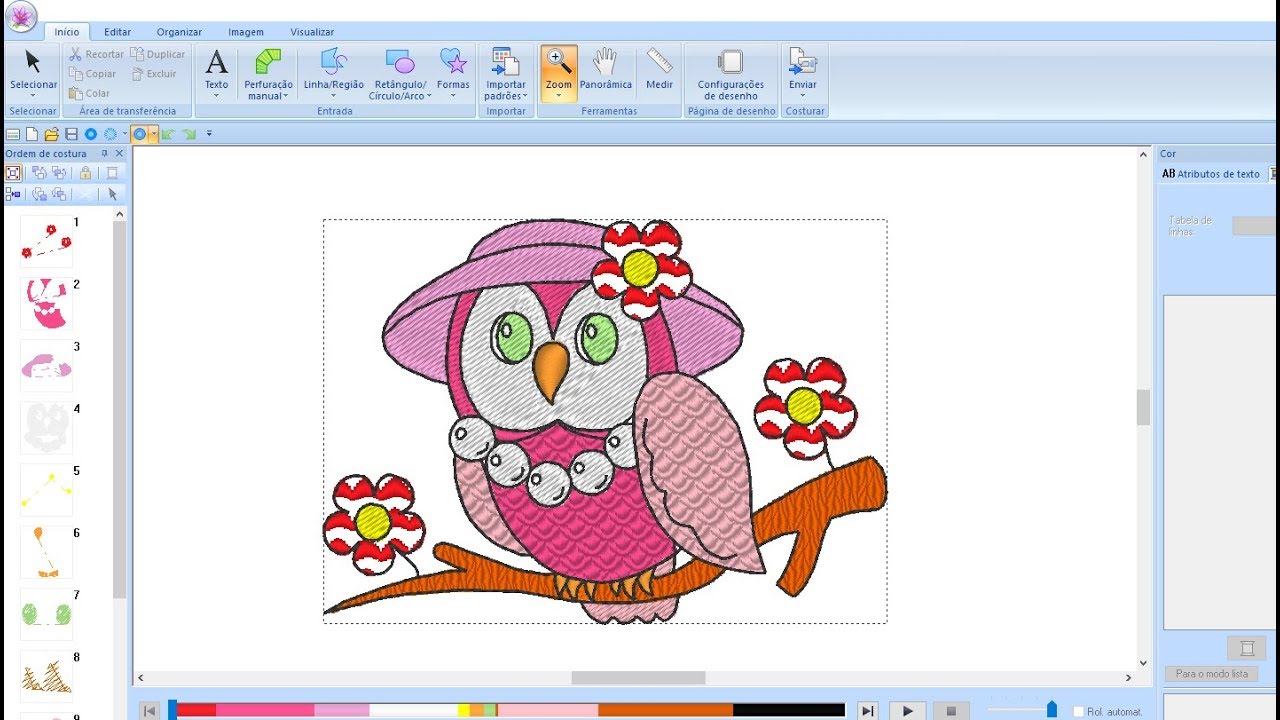Expand Formas dropdown arrow
Viewport: 1280px width, 720px height.
[453, 97]
